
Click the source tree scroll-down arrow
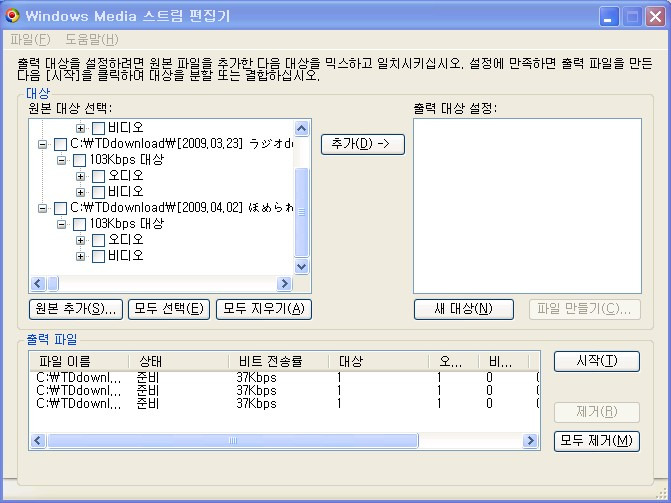302,267
